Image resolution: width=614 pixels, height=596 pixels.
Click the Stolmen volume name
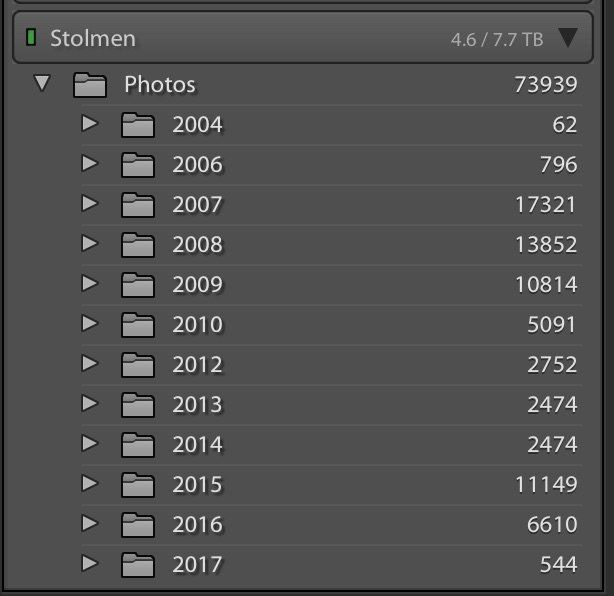(93, 39)
